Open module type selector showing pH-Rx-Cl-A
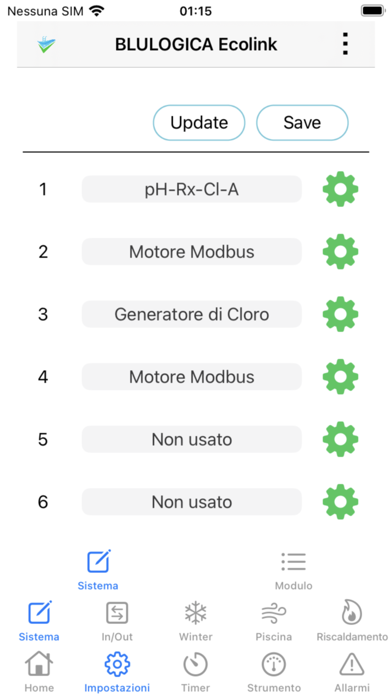The width and height of the screenshot is (392, 696). [x=192, y=189]
